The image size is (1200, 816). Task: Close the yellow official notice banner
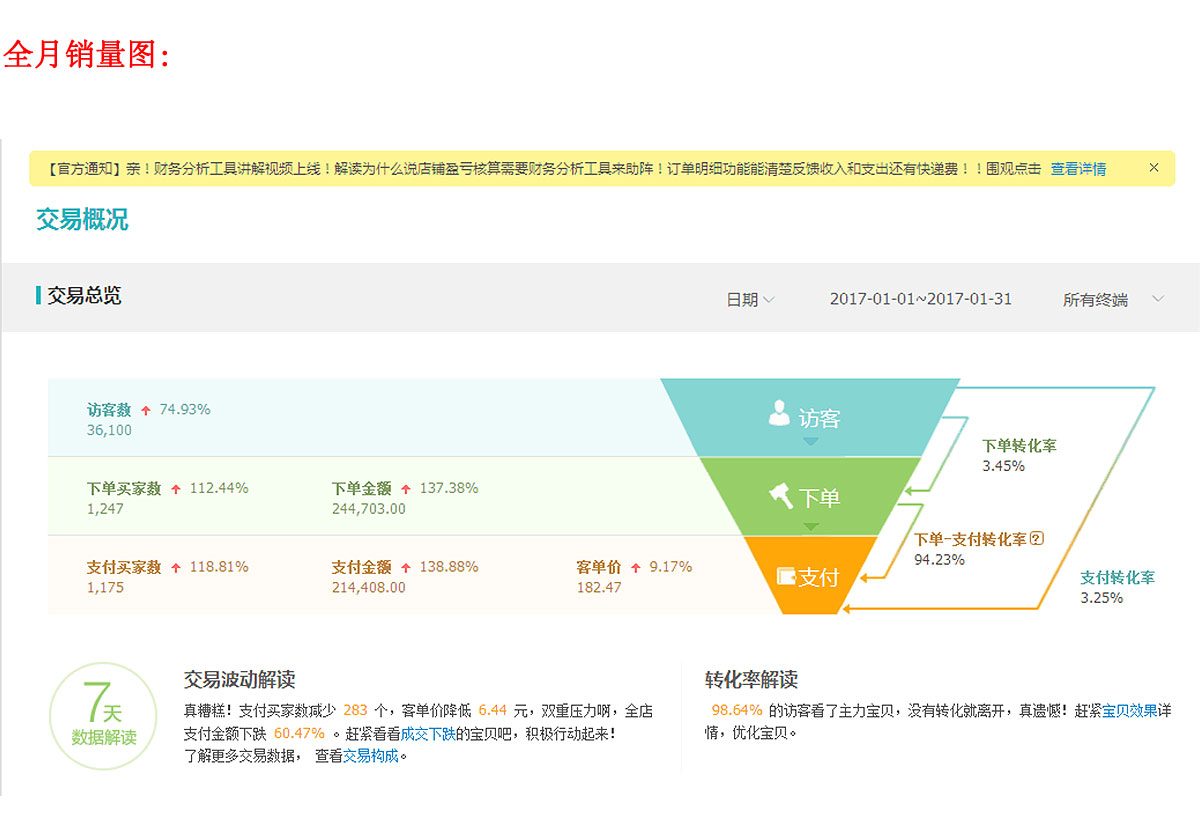click(1154, 168)
